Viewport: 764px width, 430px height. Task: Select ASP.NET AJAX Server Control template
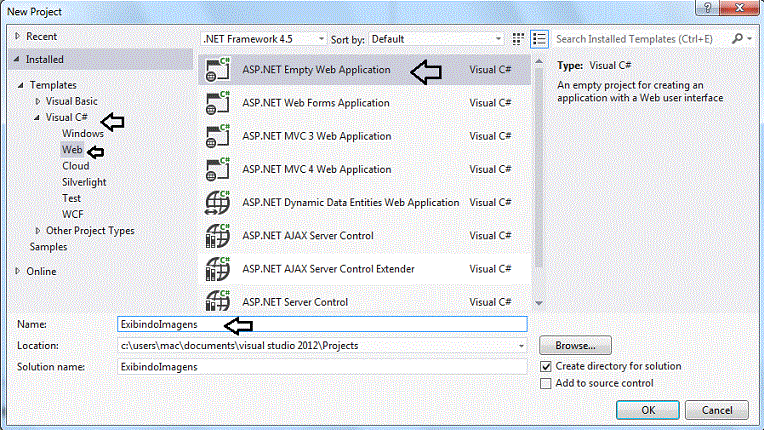tap(364, 236)
